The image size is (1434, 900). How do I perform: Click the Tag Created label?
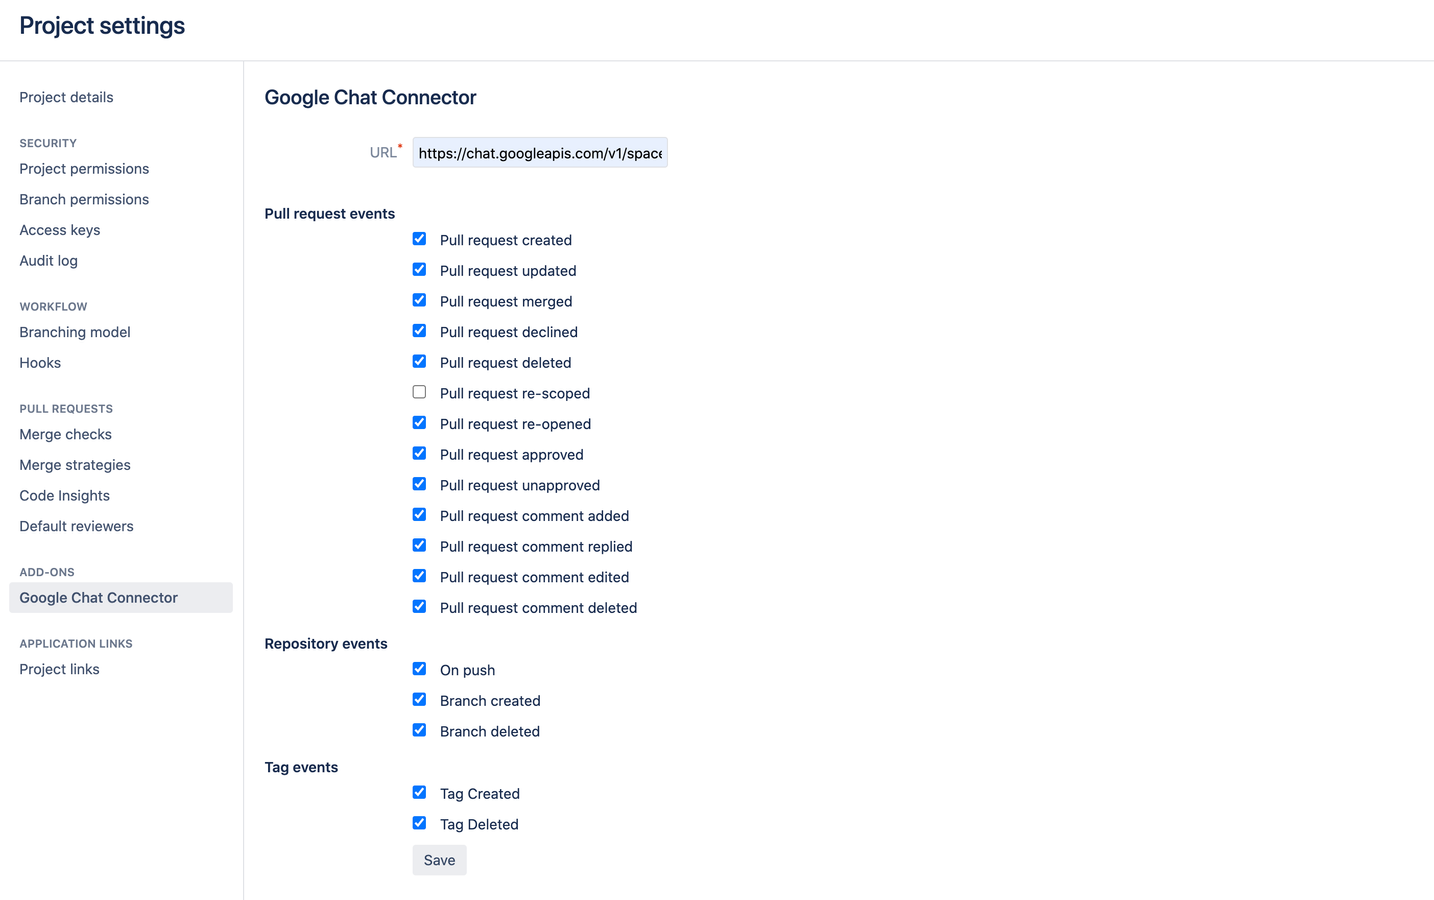[480, 794]
